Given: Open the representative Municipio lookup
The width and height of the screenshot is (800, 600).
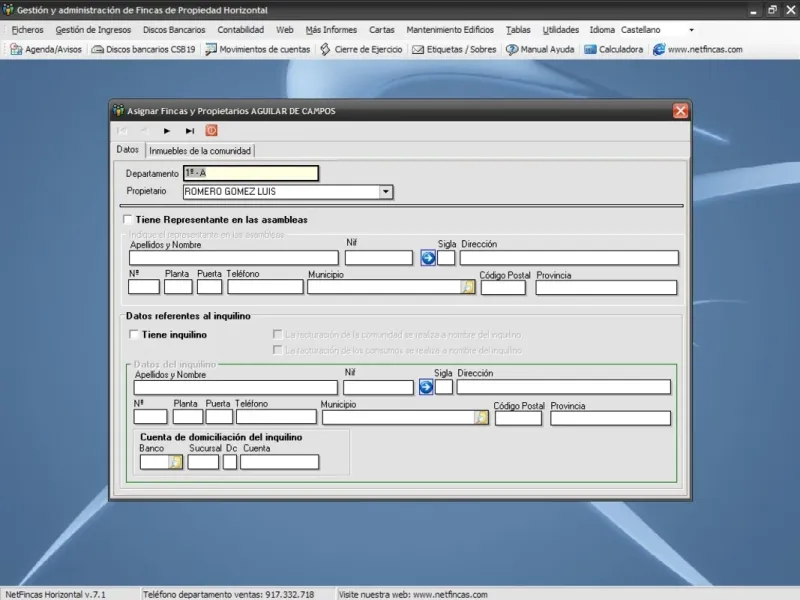Looking at the screenshot, I should click(x=467, y=287).
